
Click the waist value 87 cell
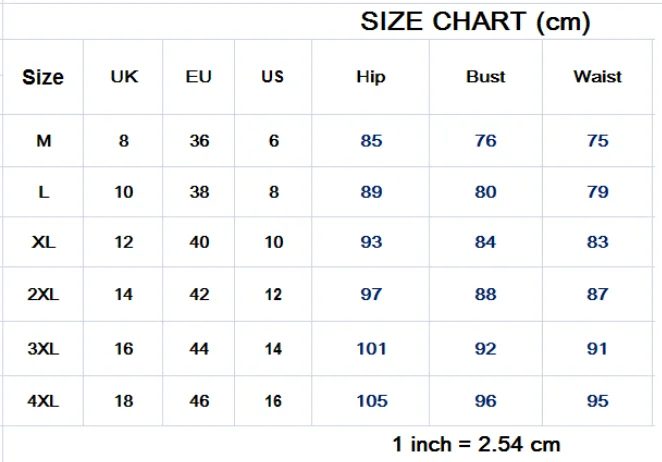click(x=597, y=294)
